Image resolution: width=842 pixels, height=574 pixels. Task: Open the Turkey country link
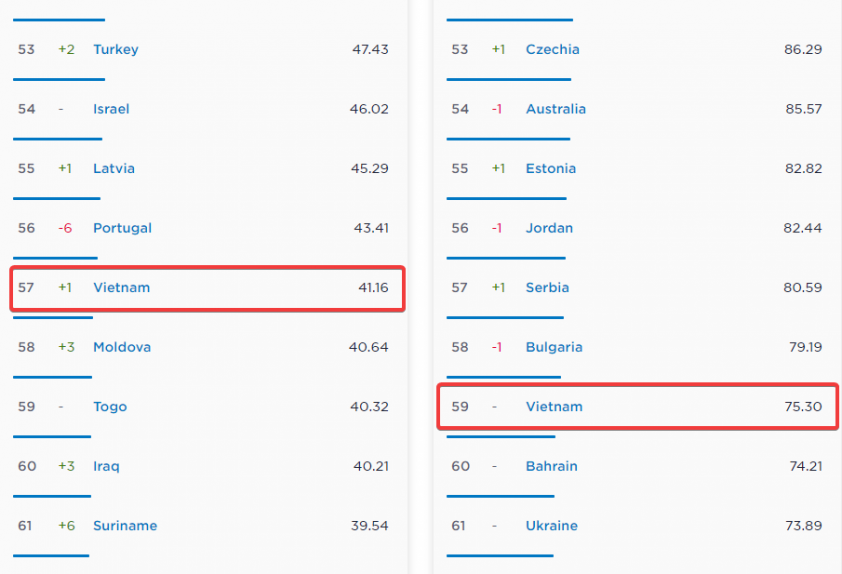pos(116,49)
